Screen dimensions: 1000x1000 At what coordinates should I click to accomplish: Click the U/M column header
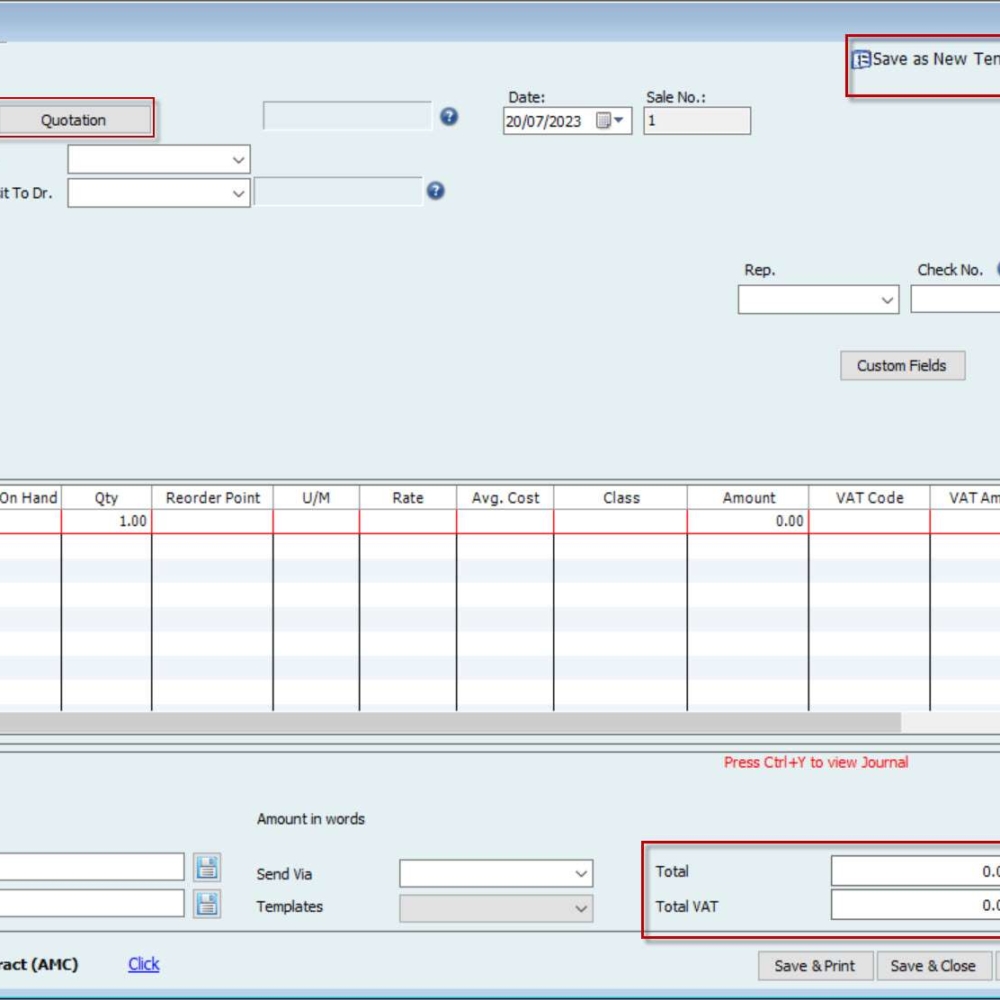point(316,498)
